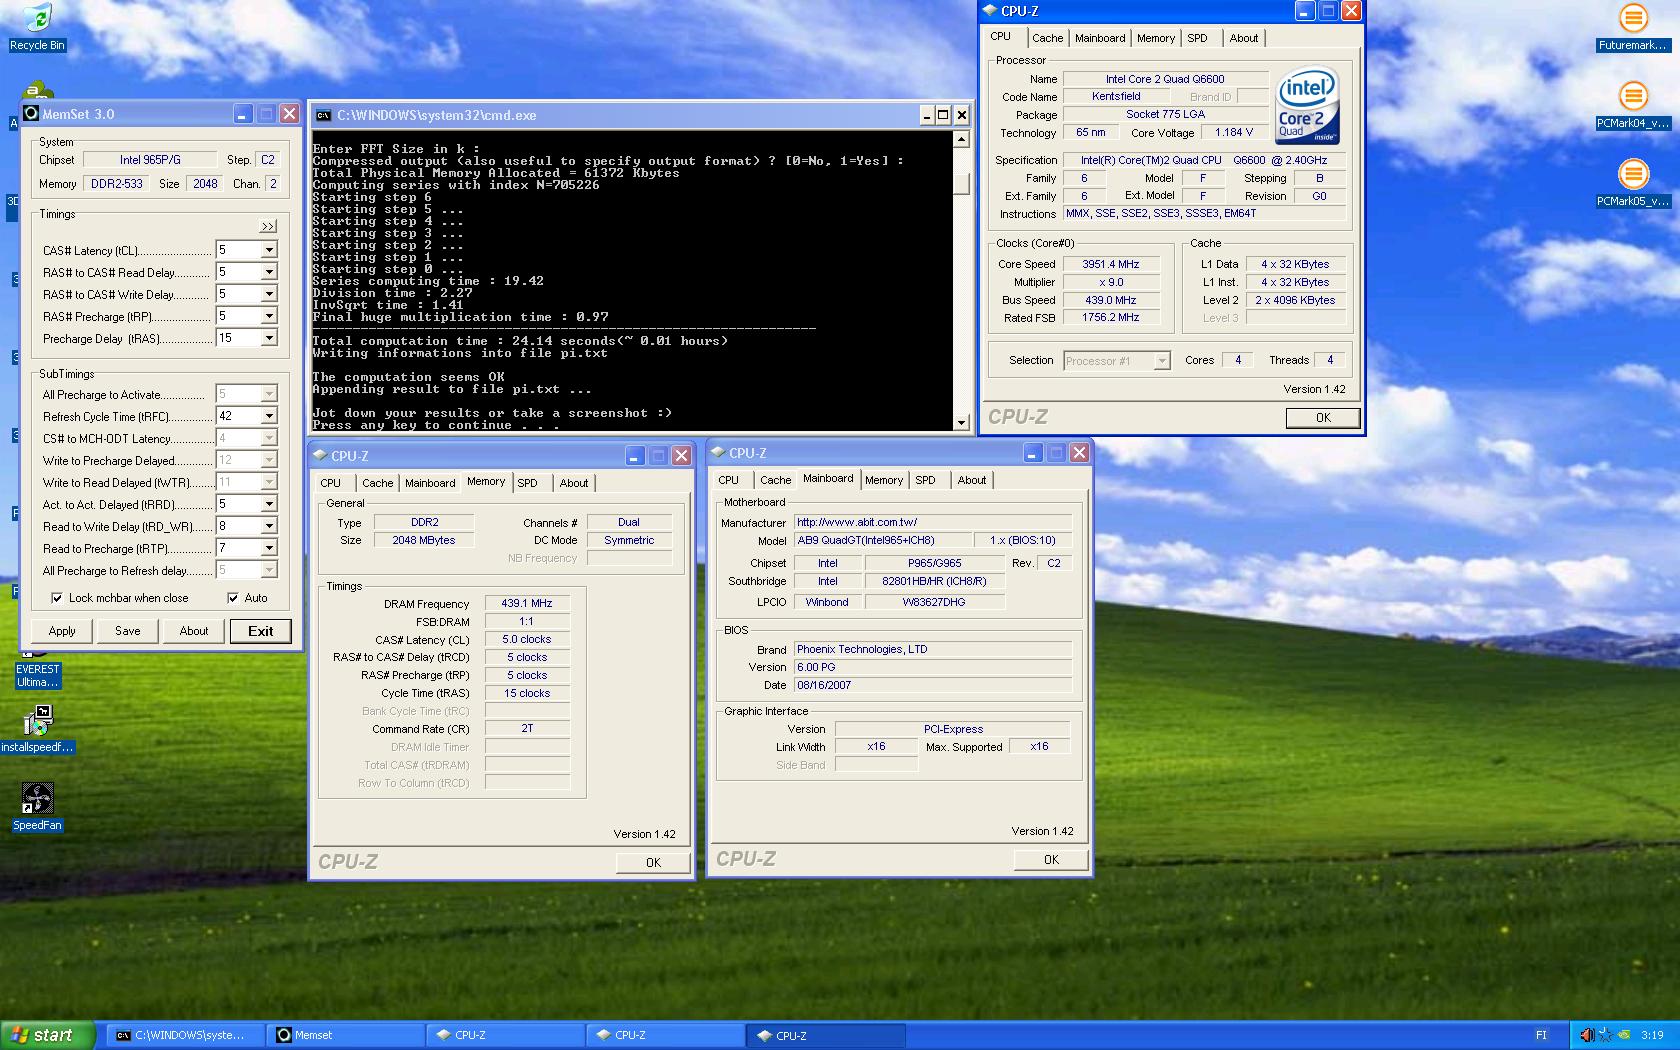Open Cache tab in top CPU-Z window
Image resolution: width=1680 pixels, height=1050 pixels.
click(1047, 38)
